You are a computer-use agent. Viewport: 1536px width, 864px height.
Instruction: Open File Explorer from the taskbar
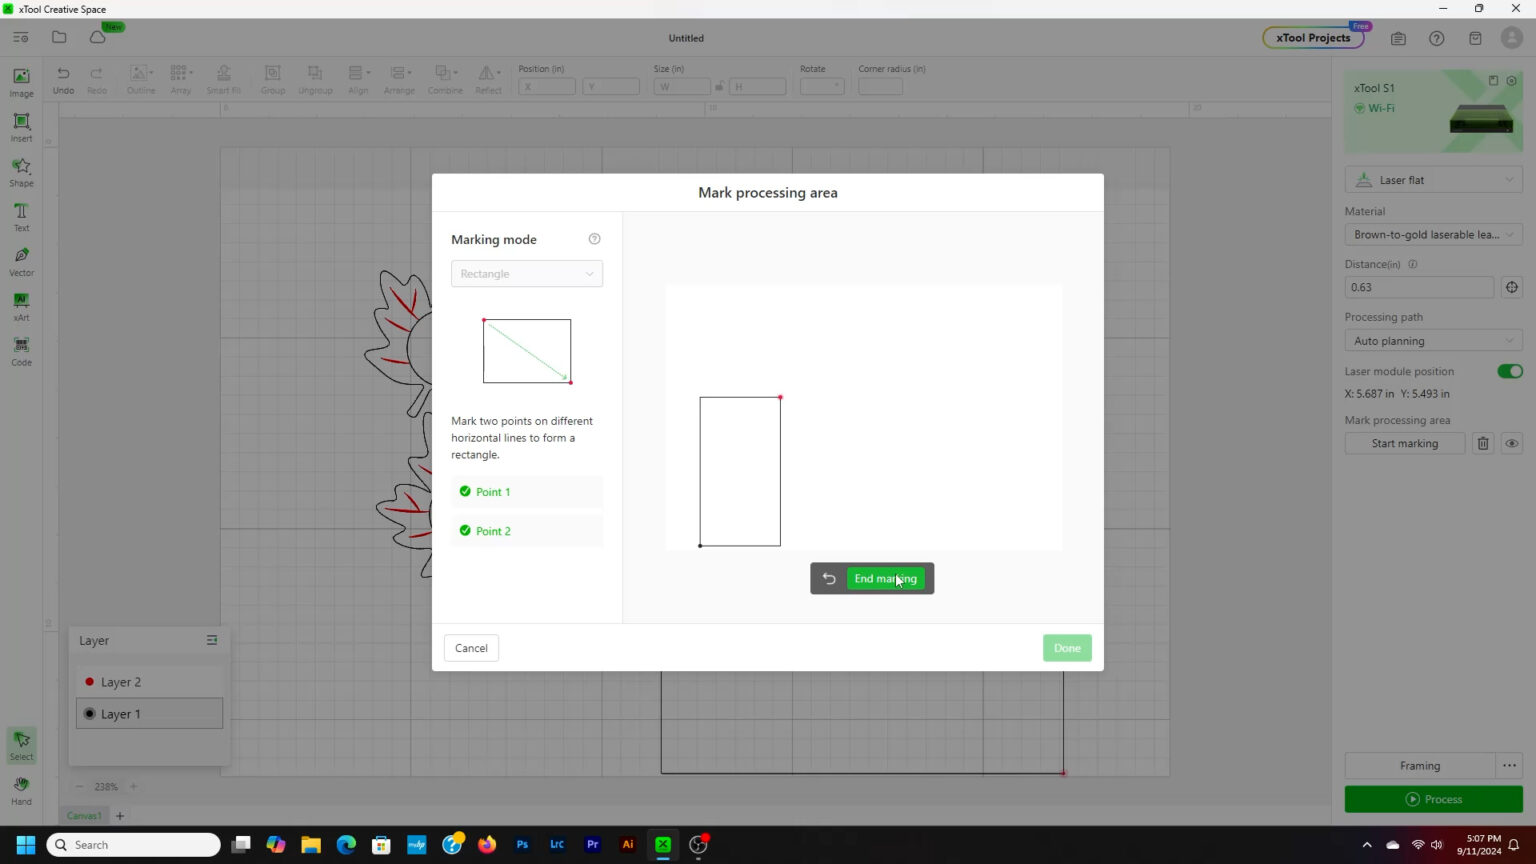(311, 845)
